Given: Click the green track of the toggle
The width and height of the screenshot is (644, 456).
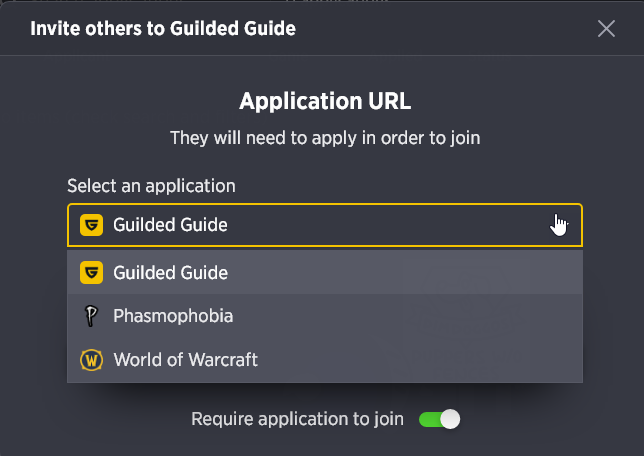Looking at the screenshot, I should click(x=429, y=420).
